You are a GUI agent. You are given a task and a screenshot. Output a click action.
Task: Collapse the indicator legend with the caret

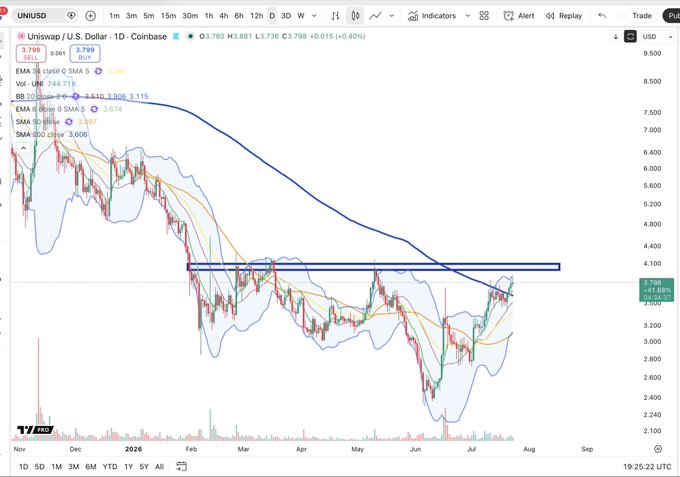23,148
